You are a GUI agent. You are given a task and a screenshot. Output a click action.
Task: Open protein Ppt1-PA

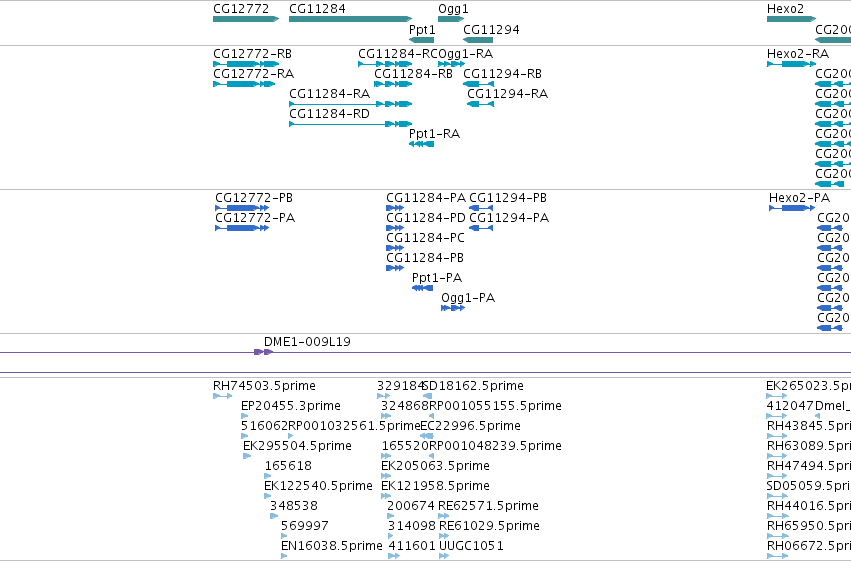click(x=422, y=288)
